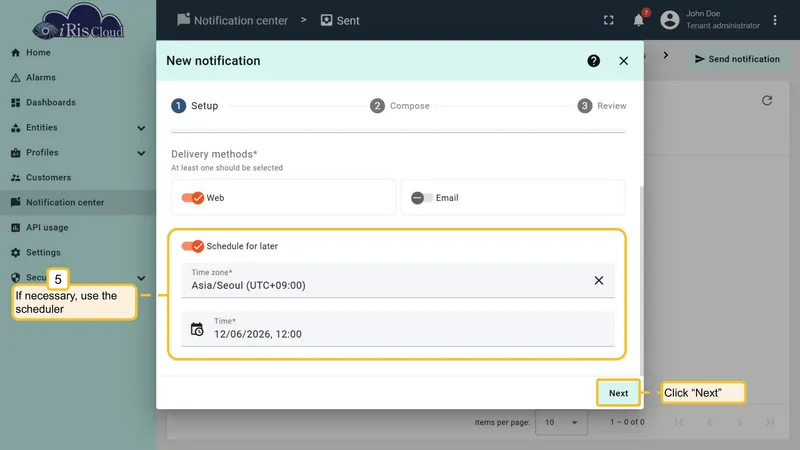
Task: Go to the previous page
Action: [x=709, y=422]
